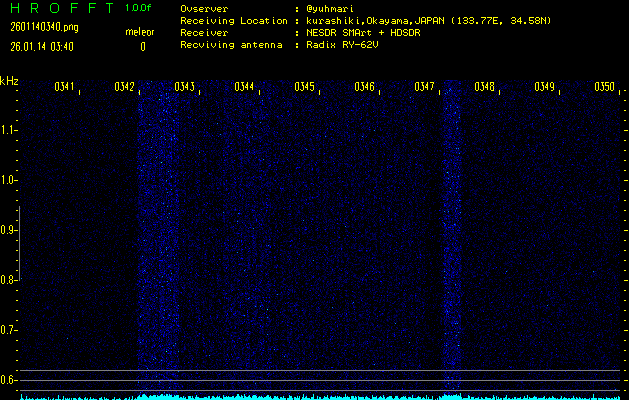Click time marker 0343

click(x=185, y=86)
